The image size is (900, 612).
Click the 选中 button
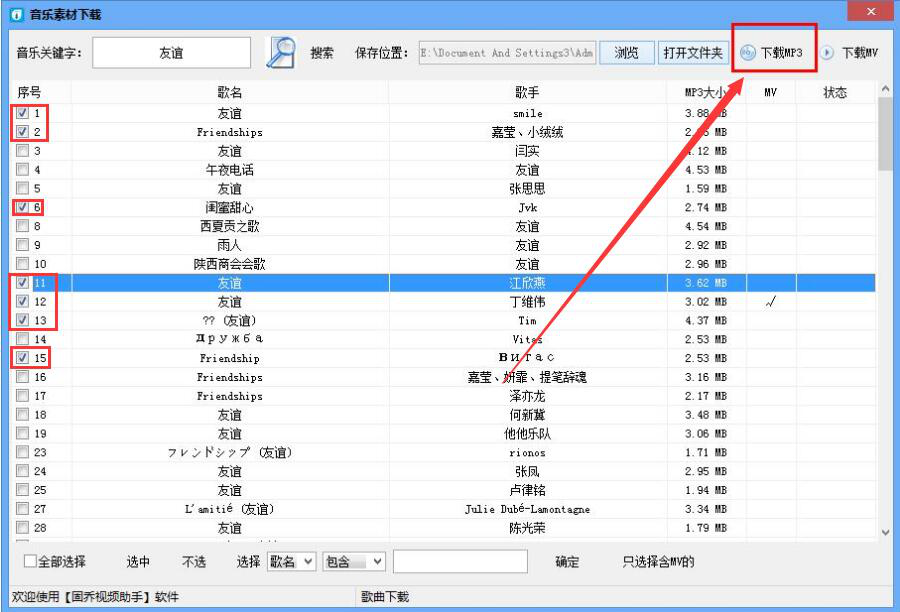(x=138, y=561)
